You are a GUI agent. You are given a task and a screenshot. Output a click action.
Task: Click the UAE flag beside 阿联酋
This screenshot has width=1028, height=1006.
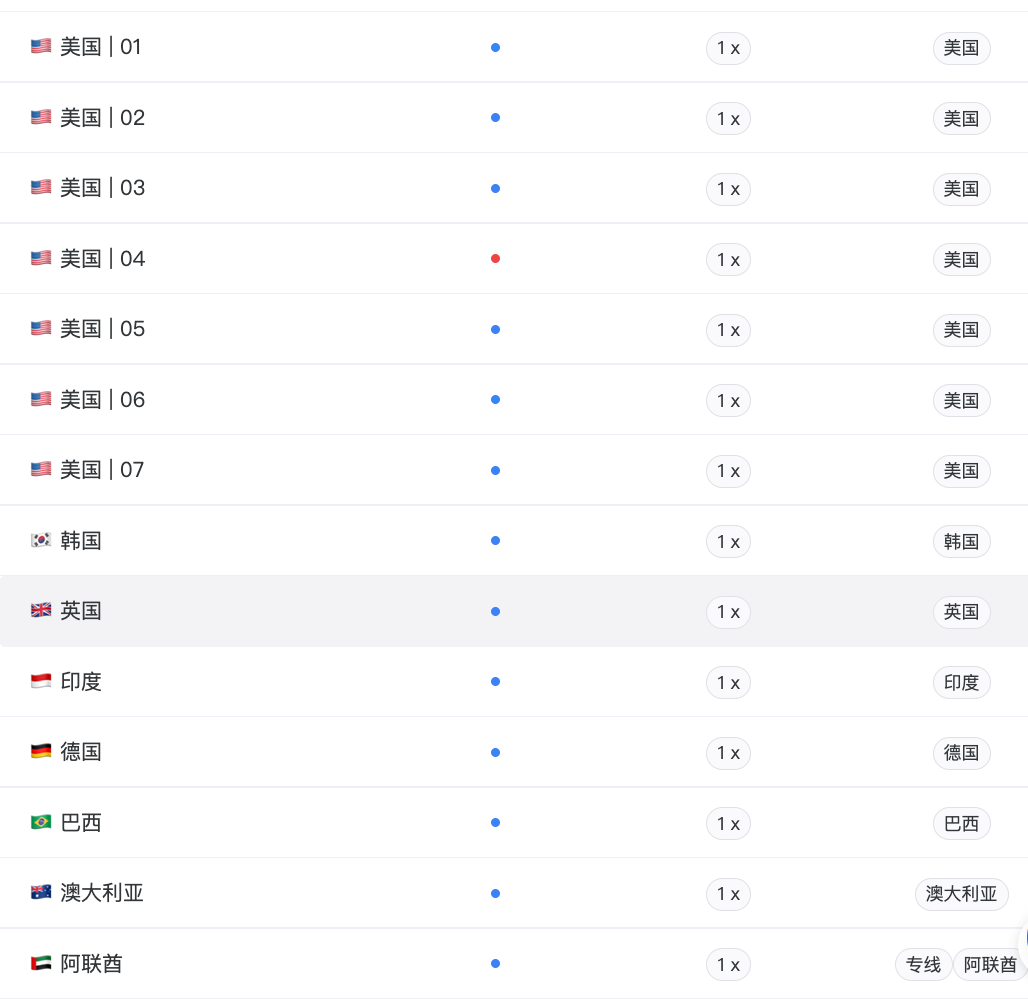(x=41, y=963)
